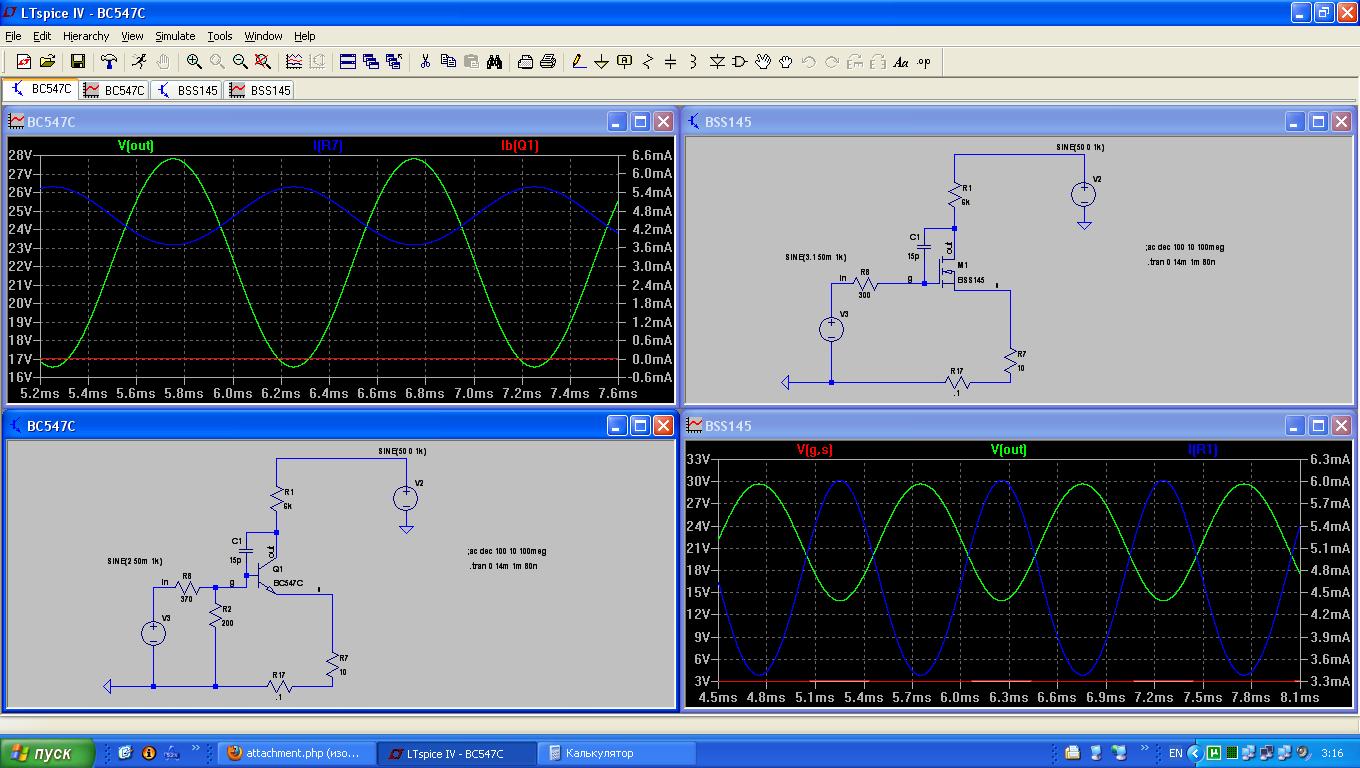Open the Window menu
Image resolution: width=1360 pixels, height=768 pixels.
(263, 36)
